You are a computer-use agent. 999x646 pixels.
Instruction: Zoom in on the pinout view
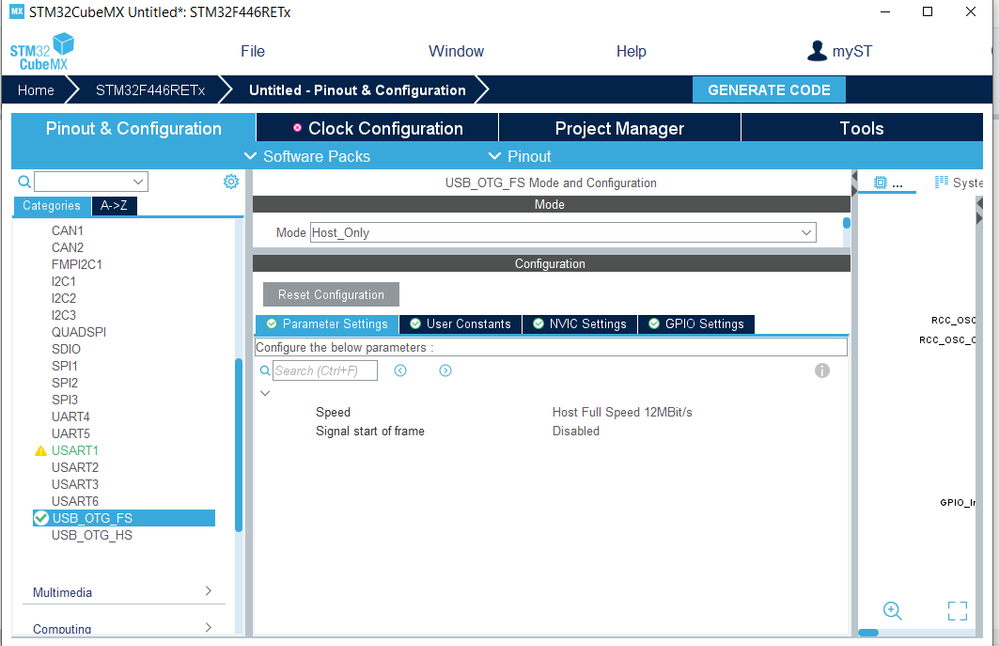click(x=893, y=611)
